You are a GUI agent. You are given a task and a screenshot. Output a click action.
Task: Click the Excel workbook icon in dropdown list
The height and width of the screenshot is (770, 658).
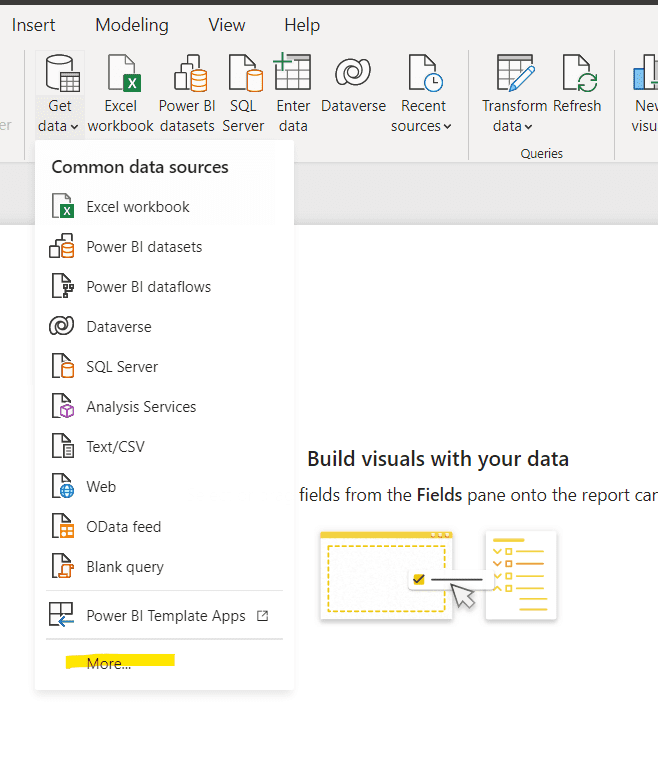point(63,206)
